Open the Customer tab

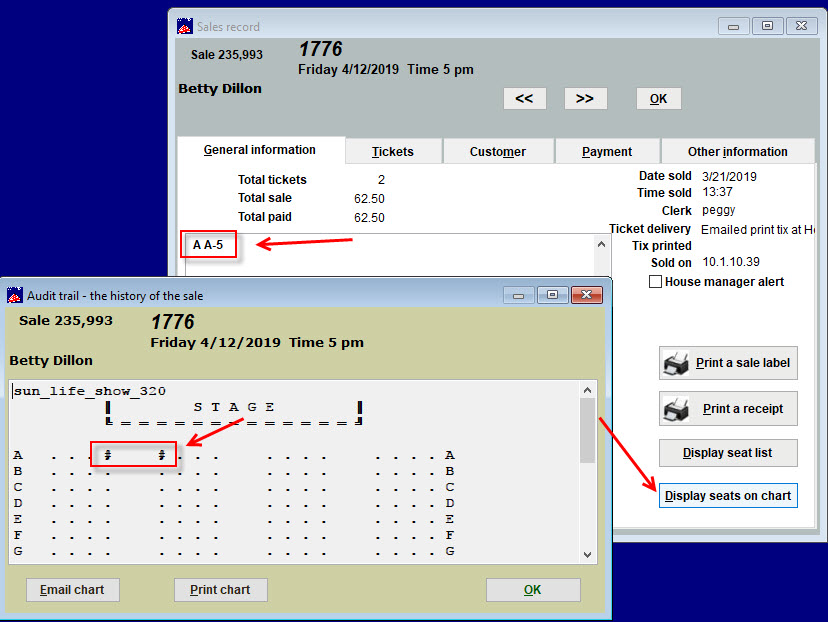point(498,152)
